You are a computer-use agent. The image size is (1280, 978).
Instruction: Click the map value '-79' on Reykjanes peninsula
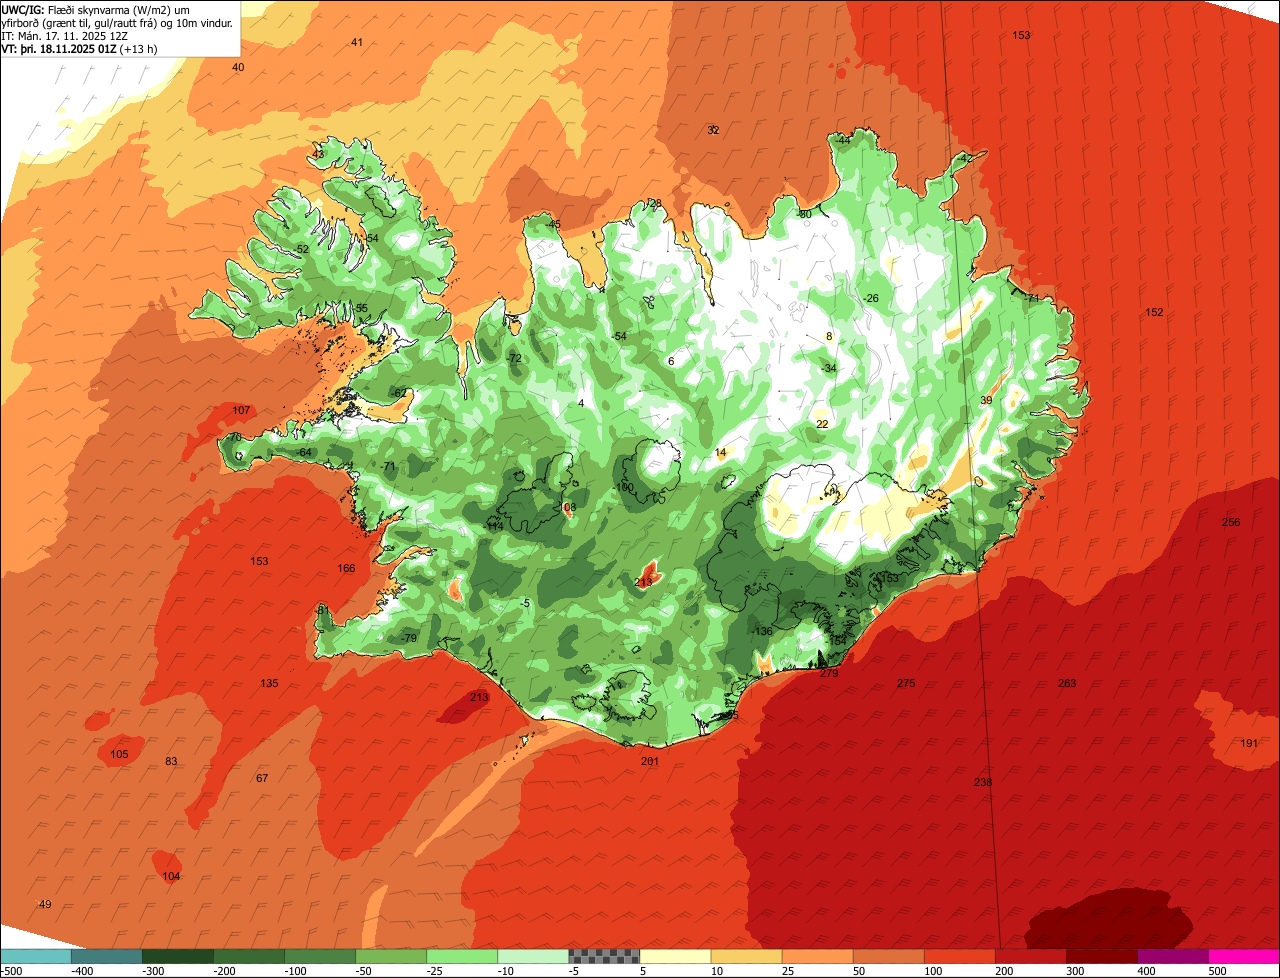tap(408, 638)
